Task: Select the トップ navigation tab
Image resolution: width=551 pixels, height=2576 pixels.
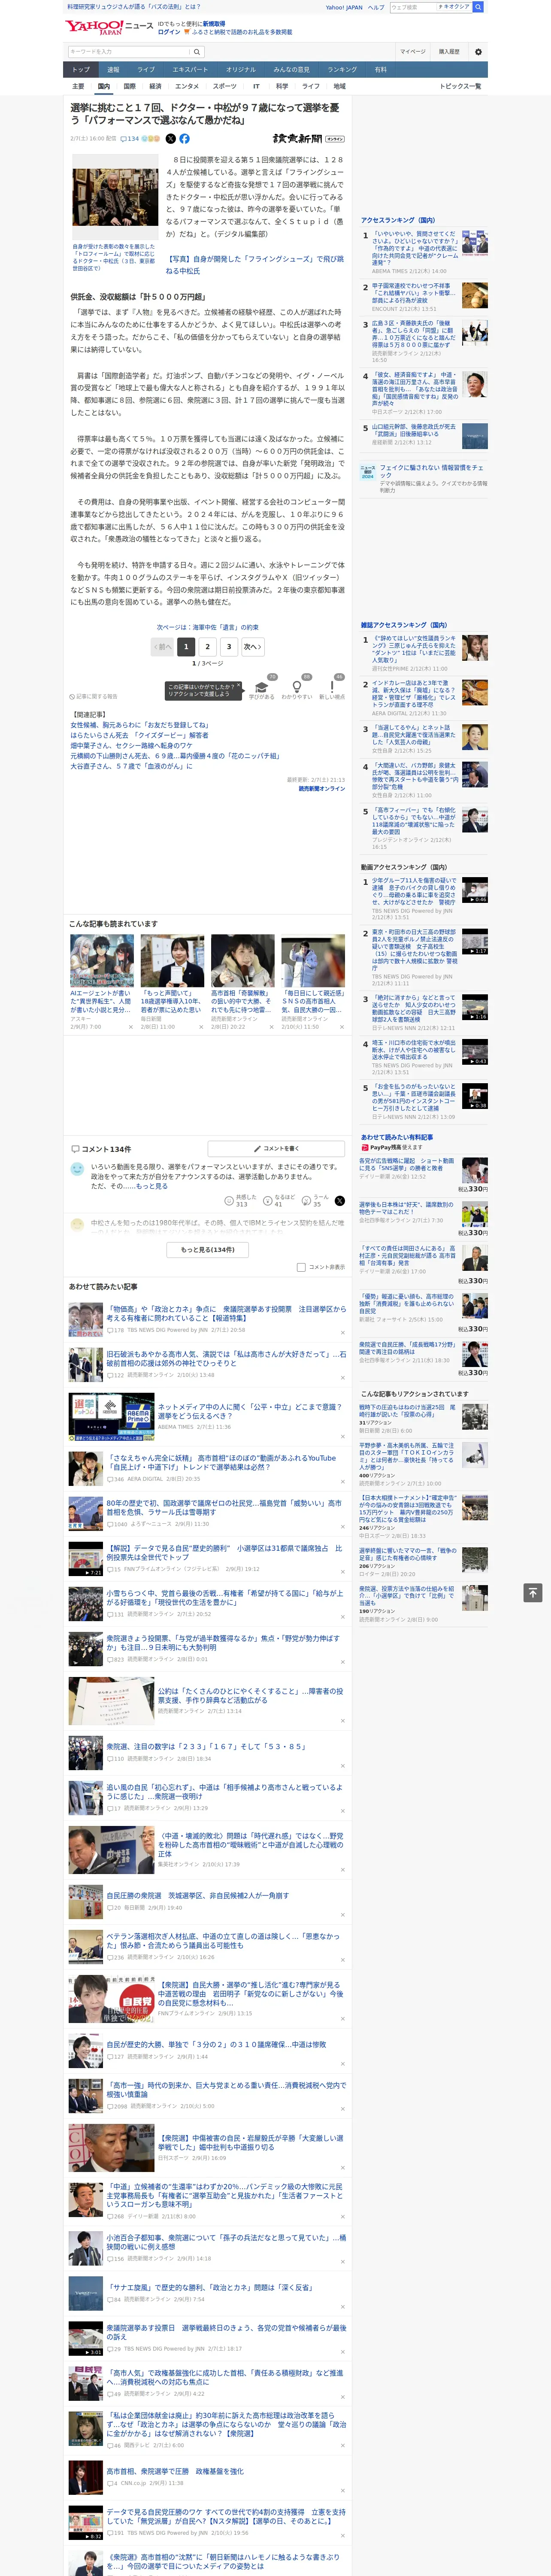Action: click(81, 70)
